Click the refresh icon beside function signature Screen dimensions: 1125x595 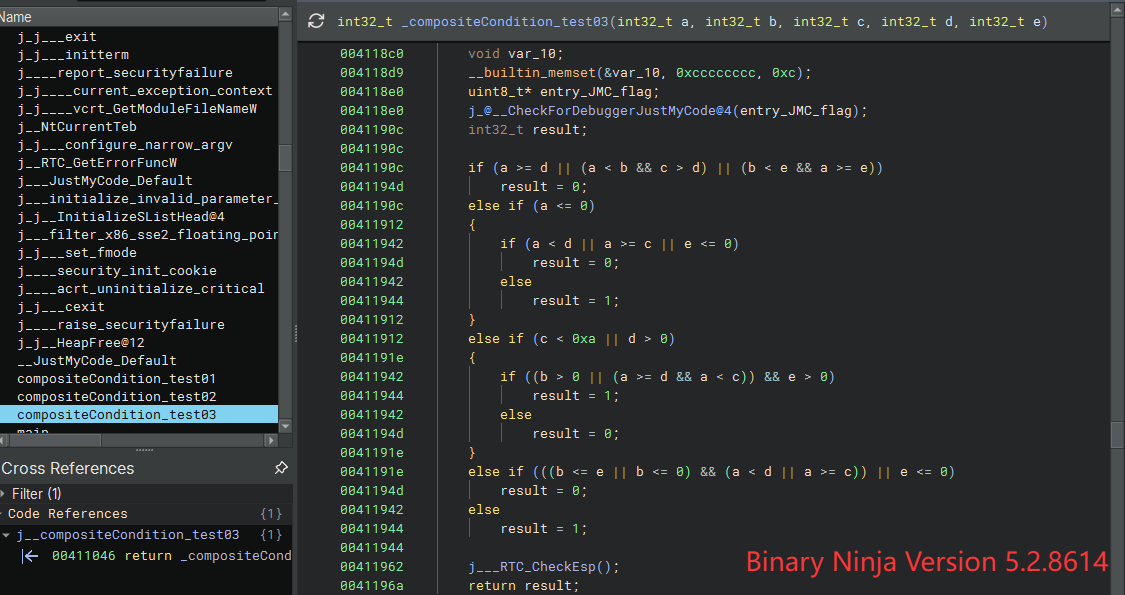pos(316,21)
